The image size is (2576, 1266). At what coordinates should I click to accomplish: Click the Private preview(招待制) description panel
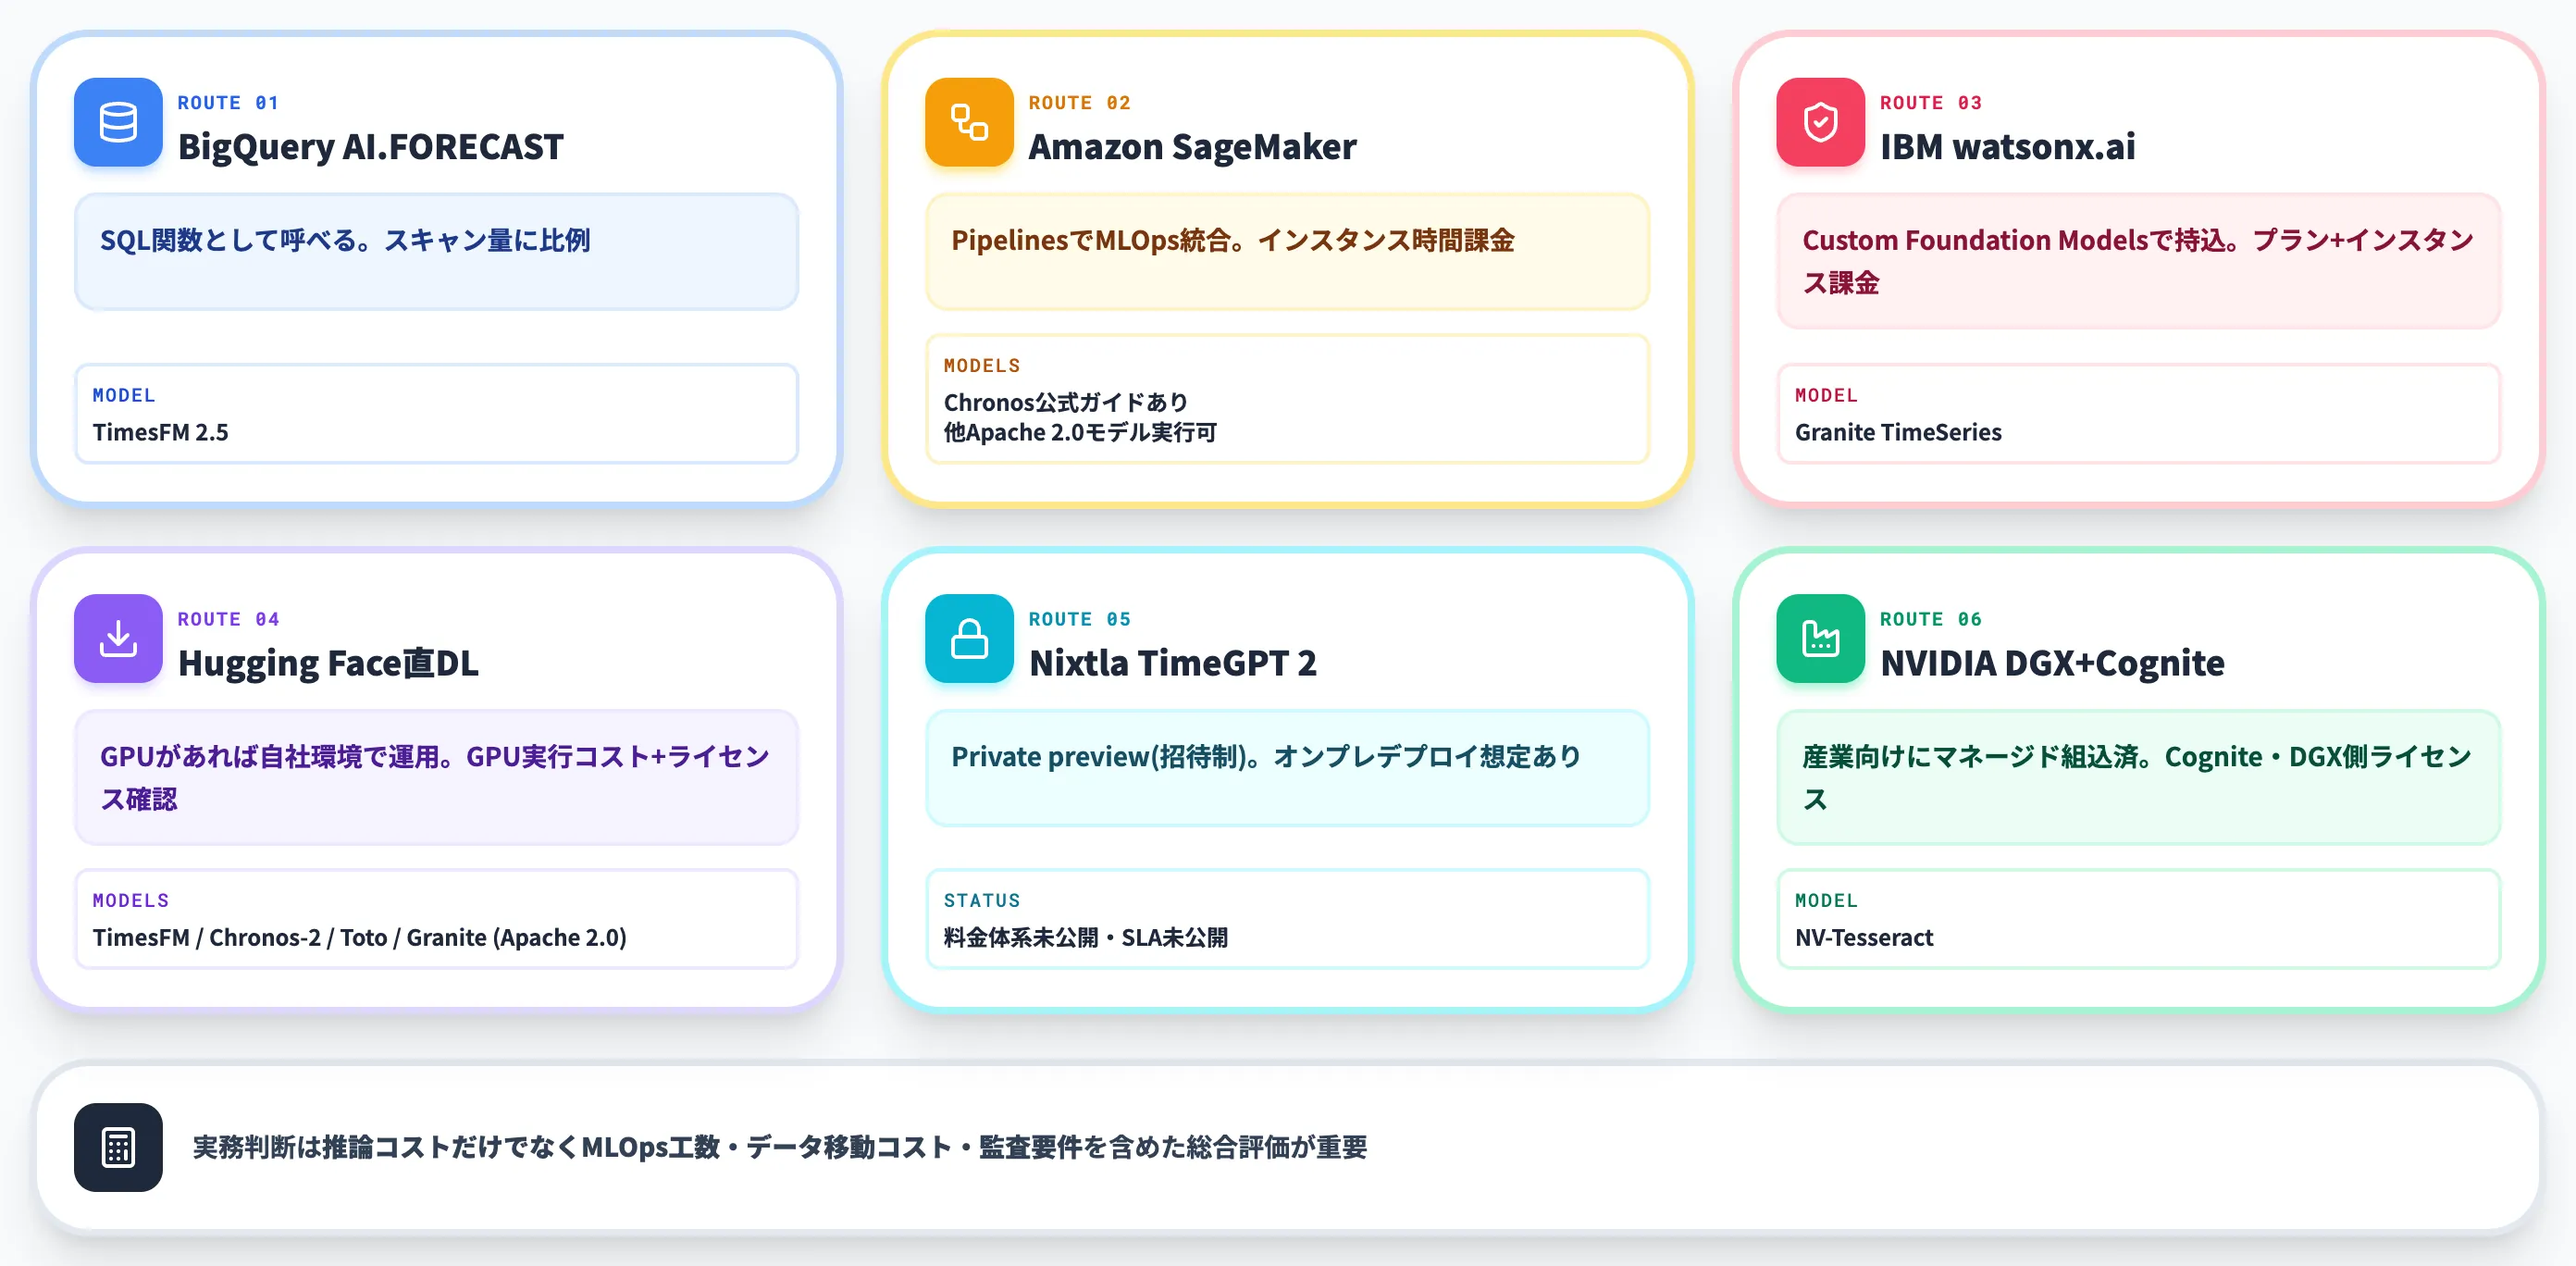(1288, 769)
